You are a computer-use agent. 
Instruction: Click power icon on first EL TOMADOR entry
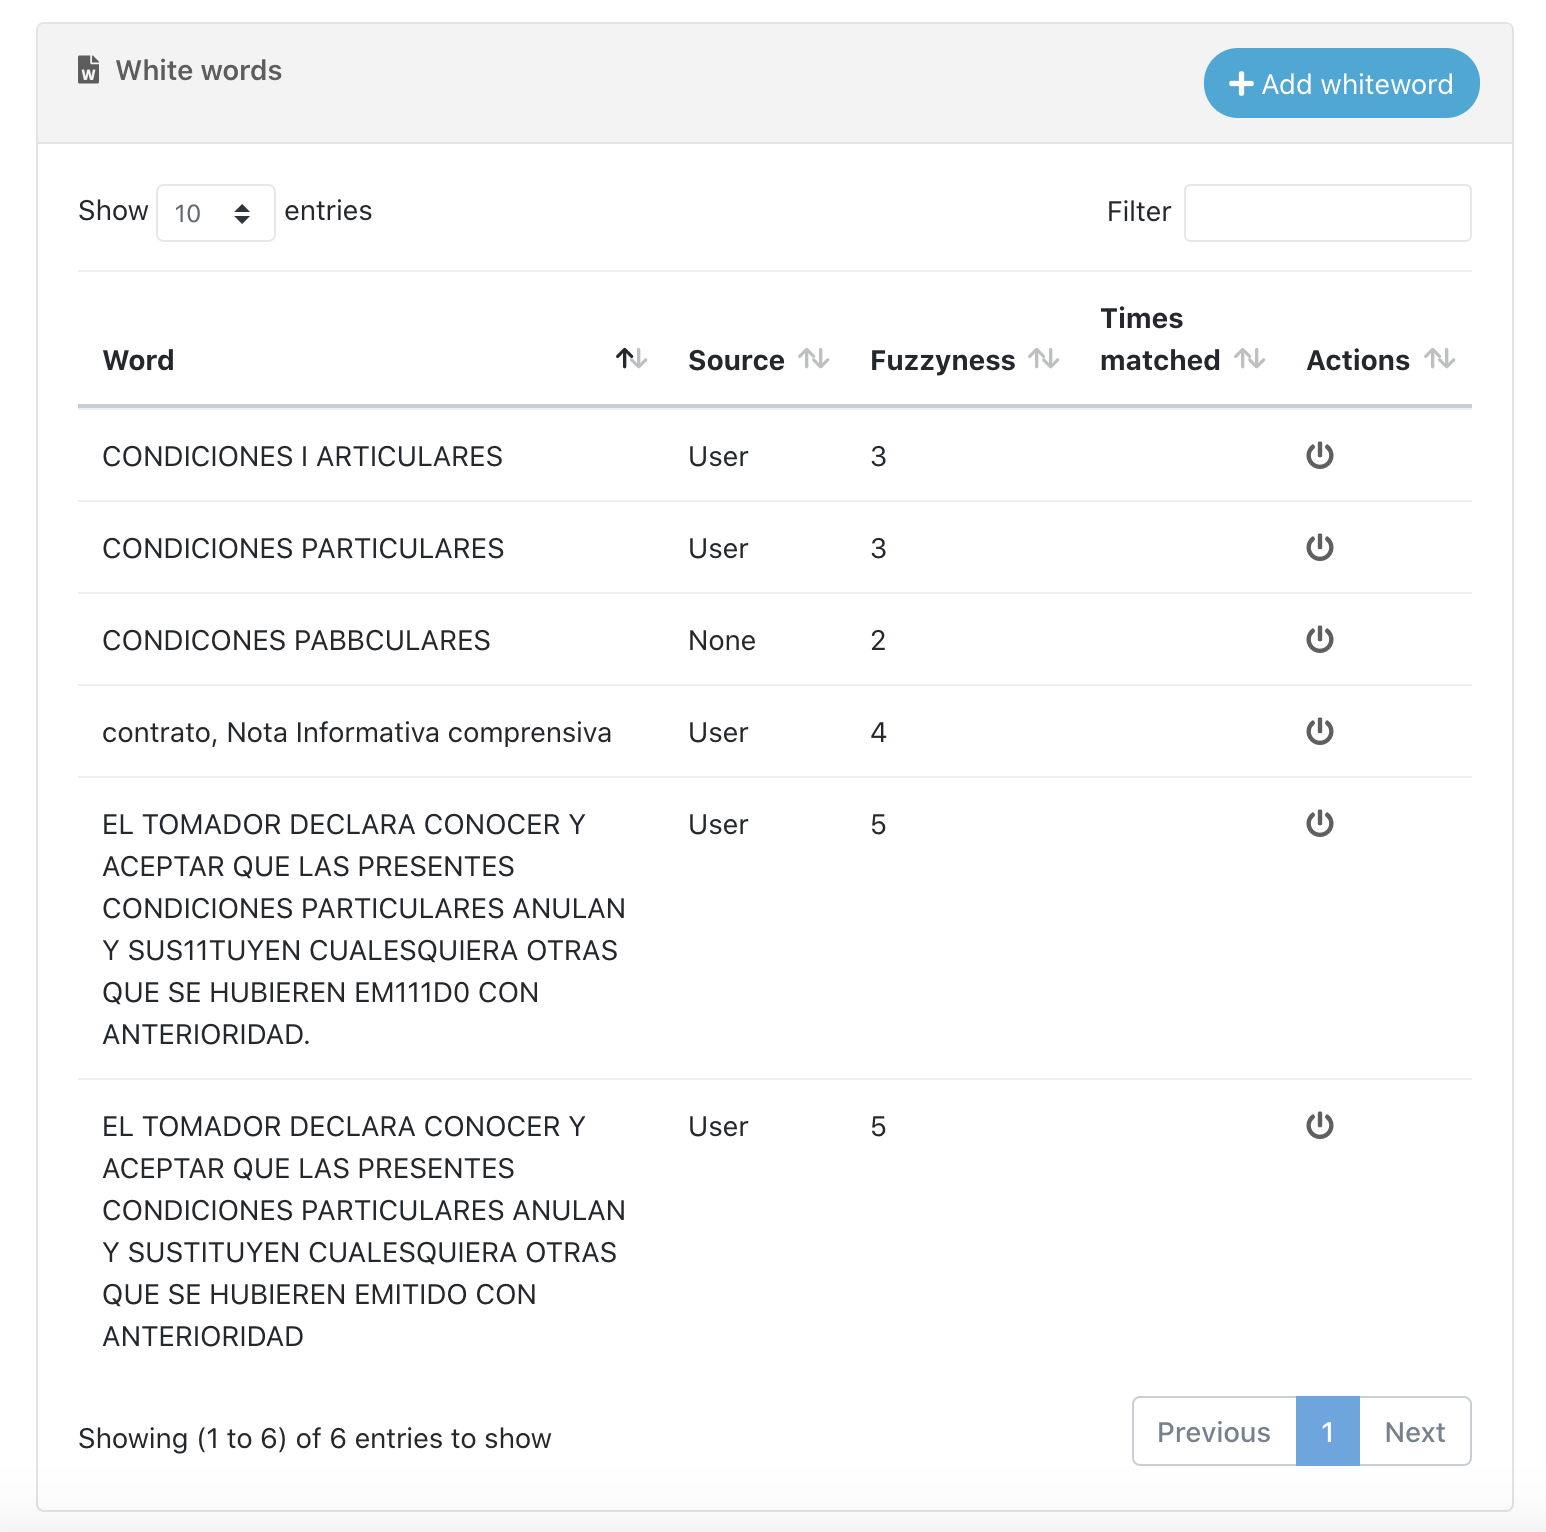tap(1319, 823)
